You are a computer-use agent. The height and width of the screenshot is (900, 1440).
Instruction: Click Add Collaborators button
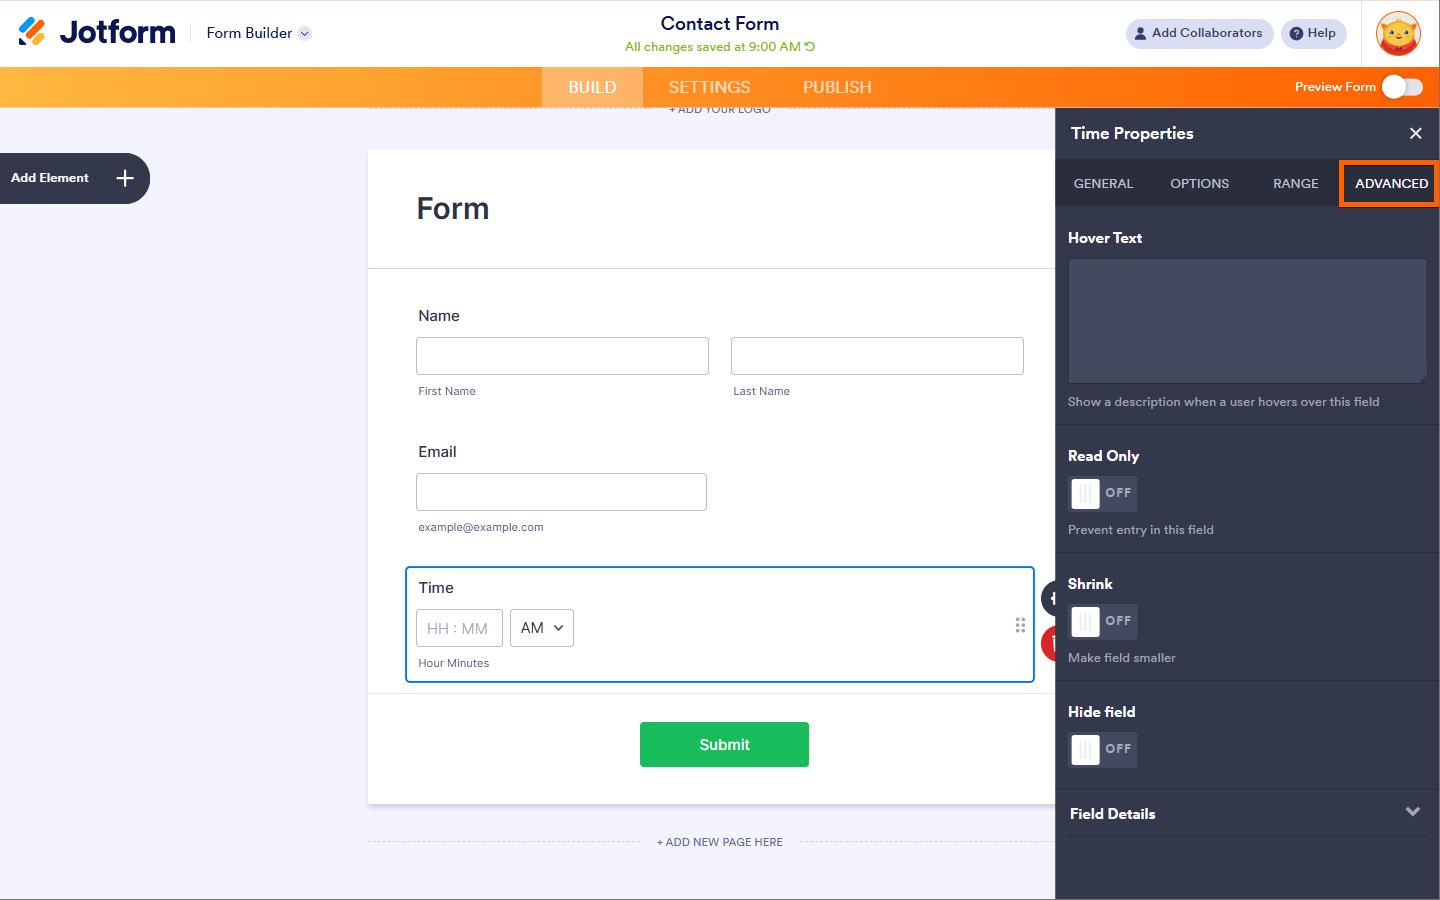point(1199,33)
